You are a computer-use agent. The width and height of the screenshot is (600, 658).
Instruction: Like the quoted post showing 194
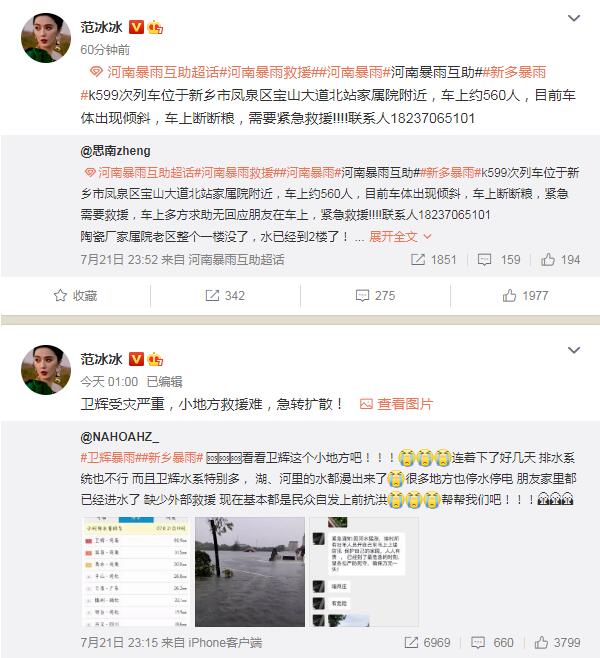pos(560,260)
